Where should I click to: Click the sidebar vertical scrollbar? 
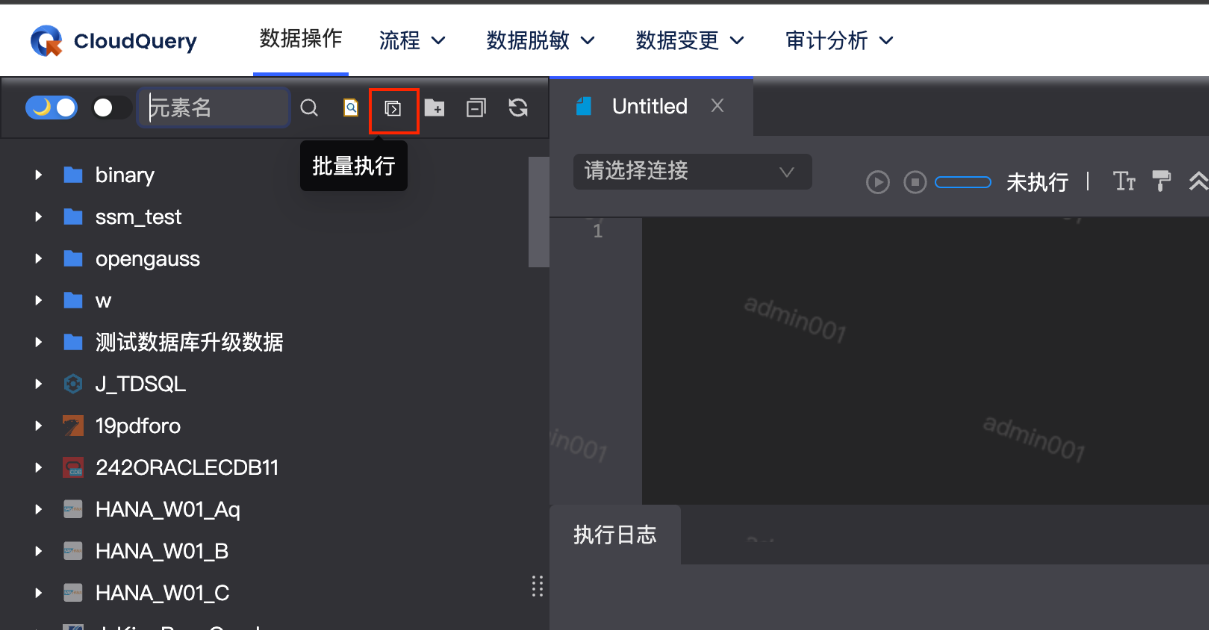coord(539,212)
